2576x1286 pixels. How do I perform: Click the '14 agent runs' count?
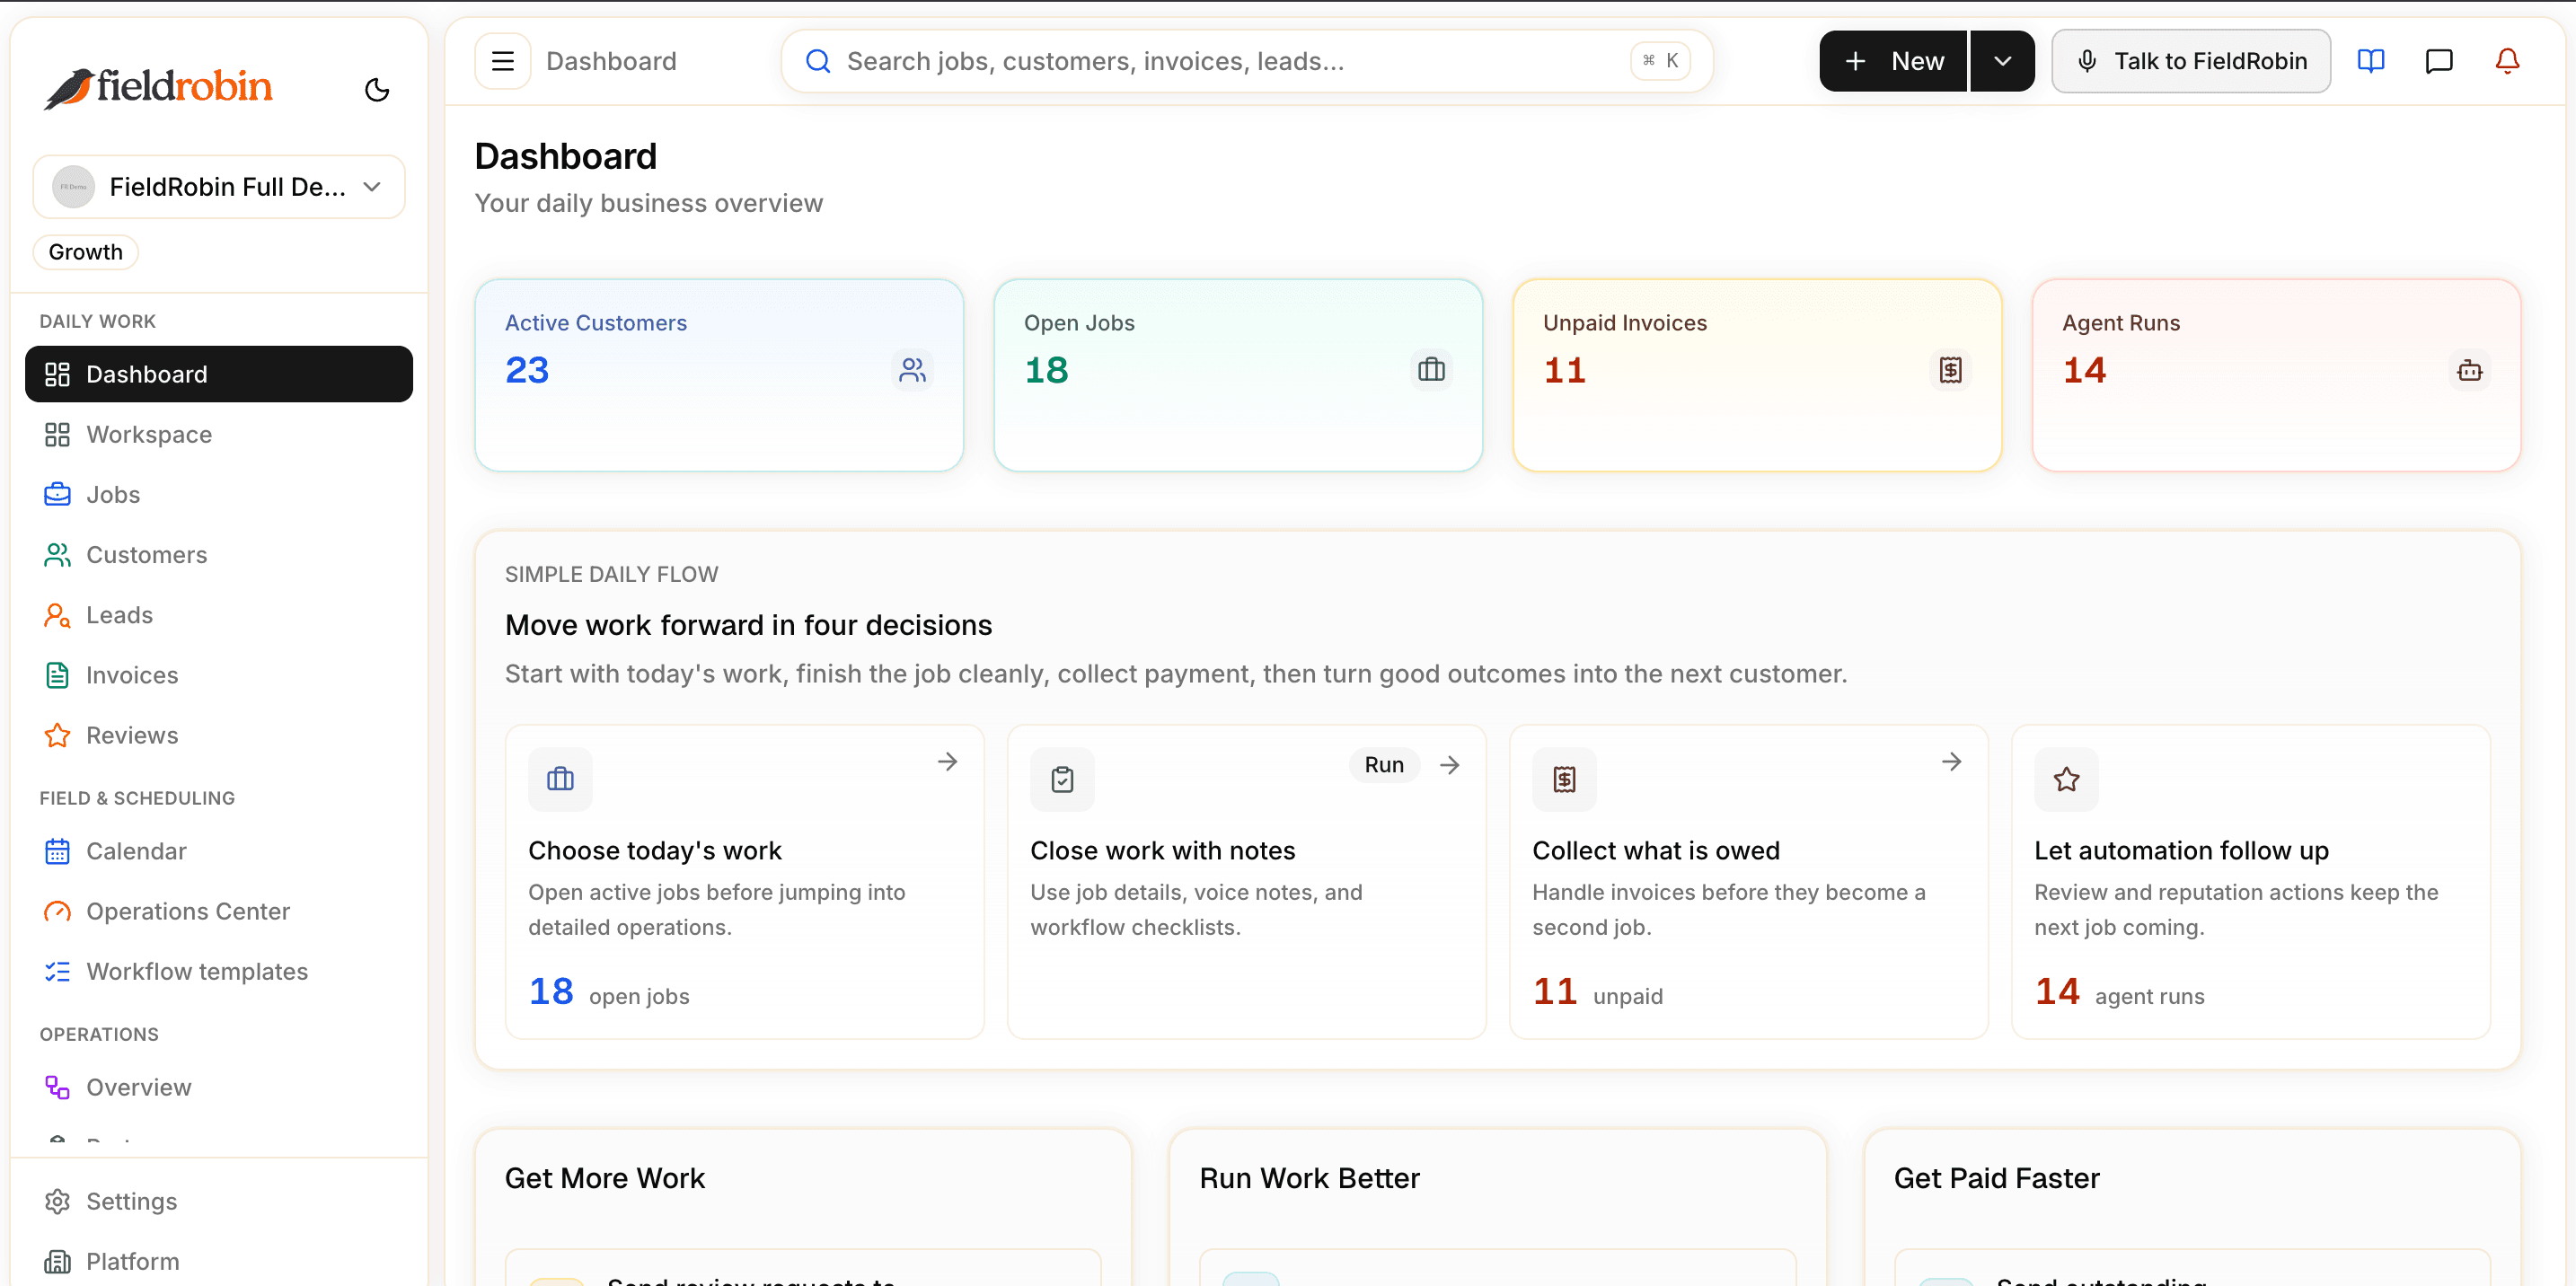(2119, 992)
